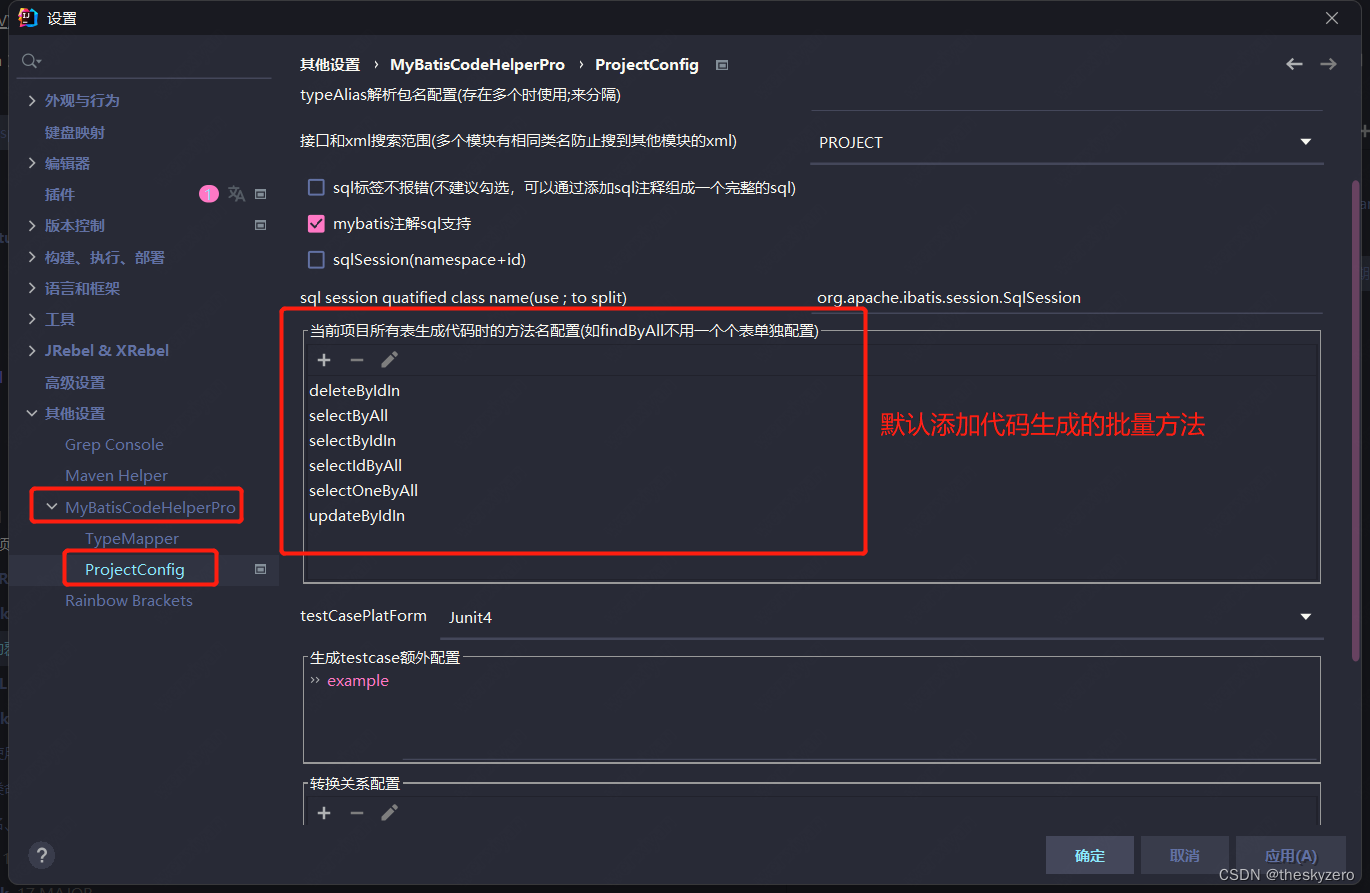Expand the 工具 category
Viewport: 1370px width, 893px height.
32,319
